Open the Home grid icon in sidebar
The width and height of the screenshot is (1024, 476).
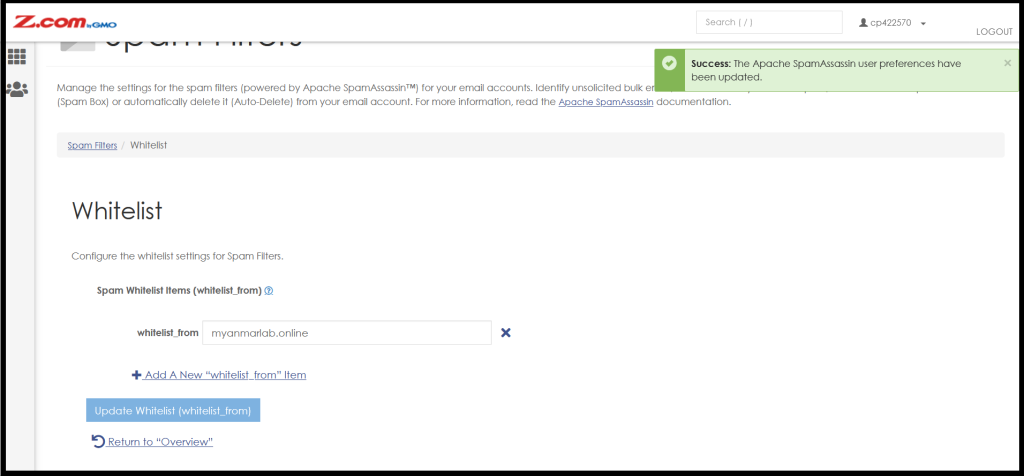point(16,57)
